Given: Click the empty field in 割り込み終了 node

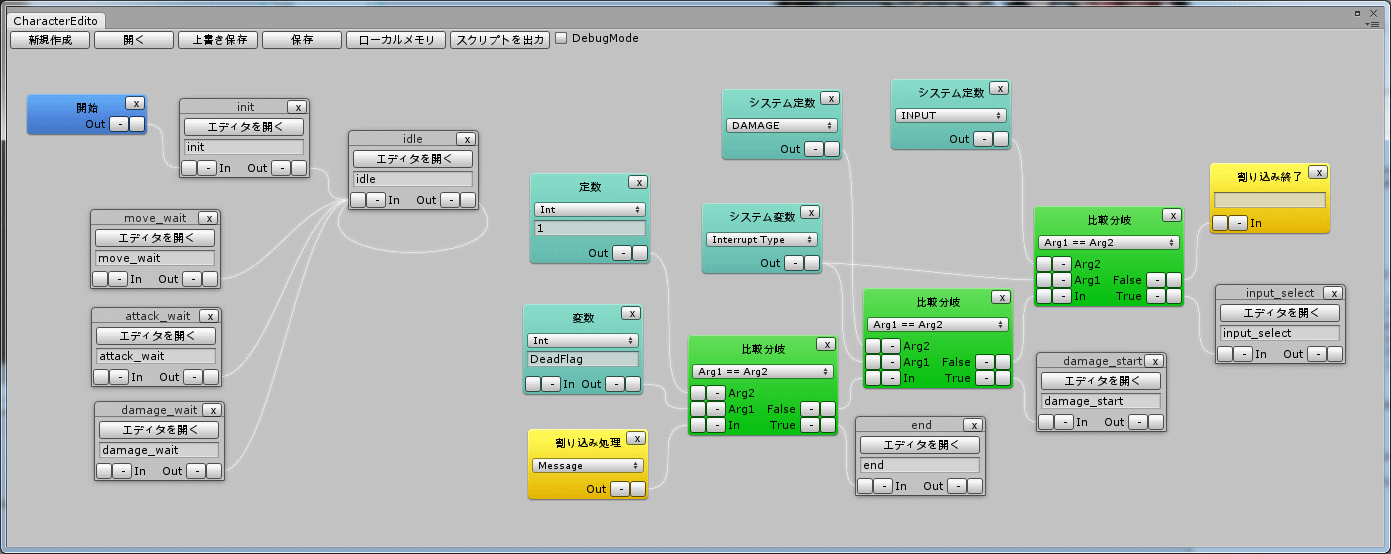Looking at the screenshot, I should [x=1270, y=200].
